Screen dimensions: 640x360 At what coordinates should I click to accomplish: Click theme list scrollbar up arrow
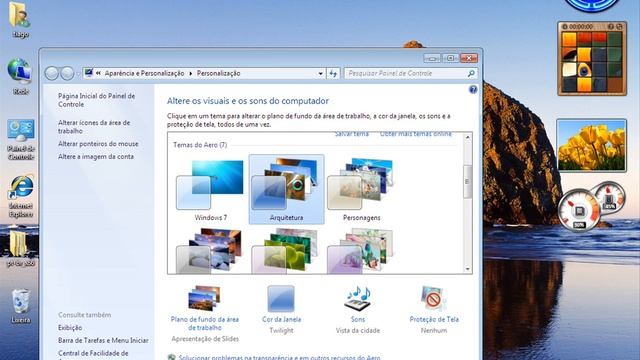click(x=467, y=138)
